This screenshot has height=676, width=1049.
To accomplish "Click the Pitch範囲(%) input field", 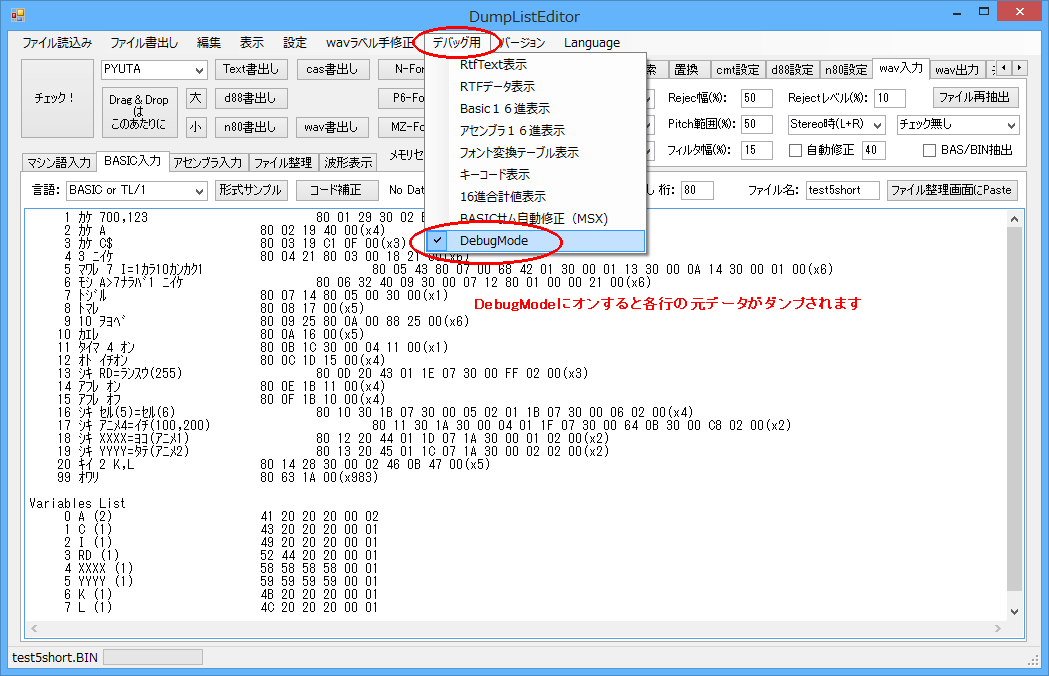I will pyautogui.click(x=757, y=124).
